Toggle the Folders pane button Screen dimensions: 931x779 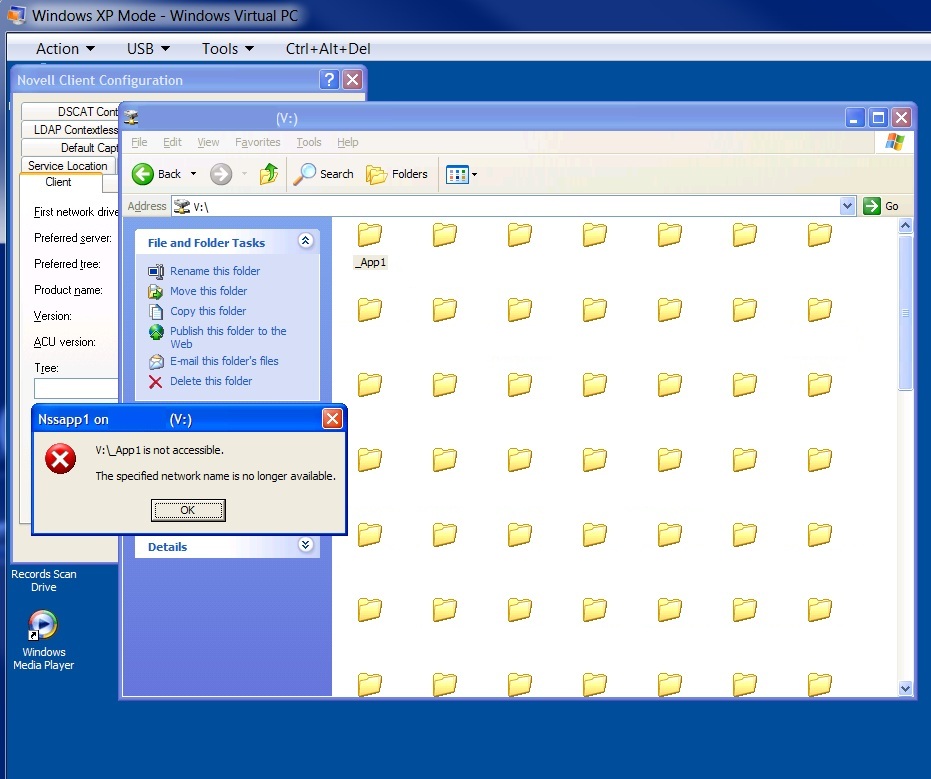pos(397,174)
